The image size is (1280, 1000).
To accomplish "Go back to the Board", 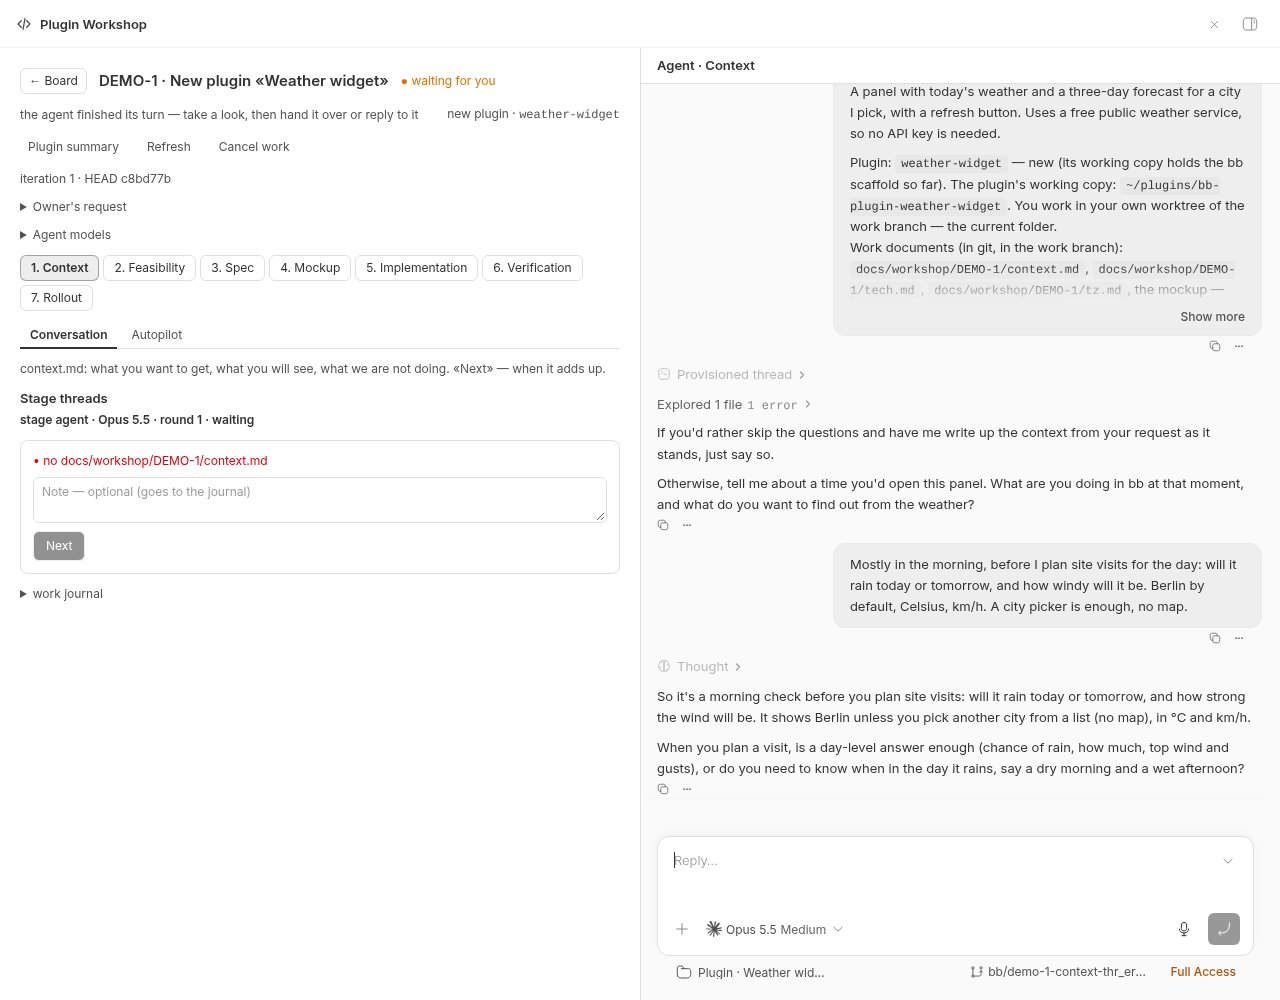I will tap(53, 81).
